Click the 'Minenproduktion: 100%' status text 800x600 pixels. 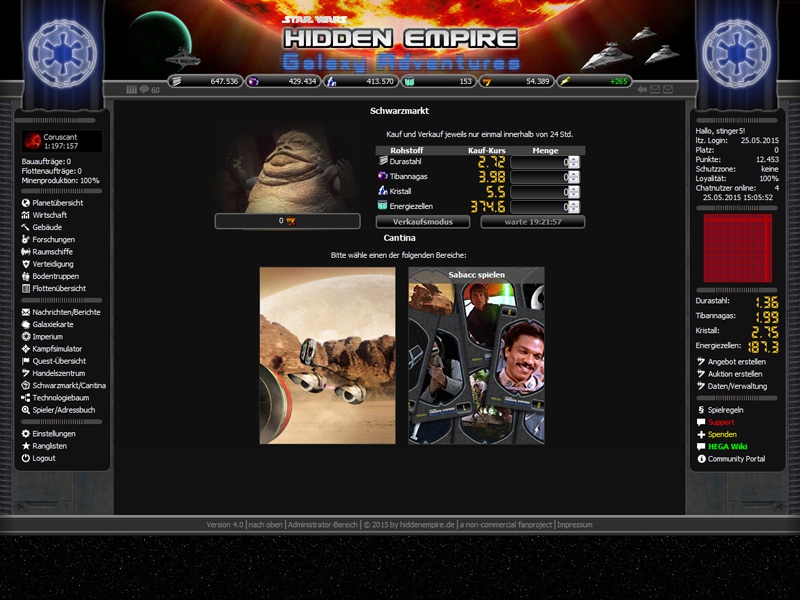tap(60, 180)
